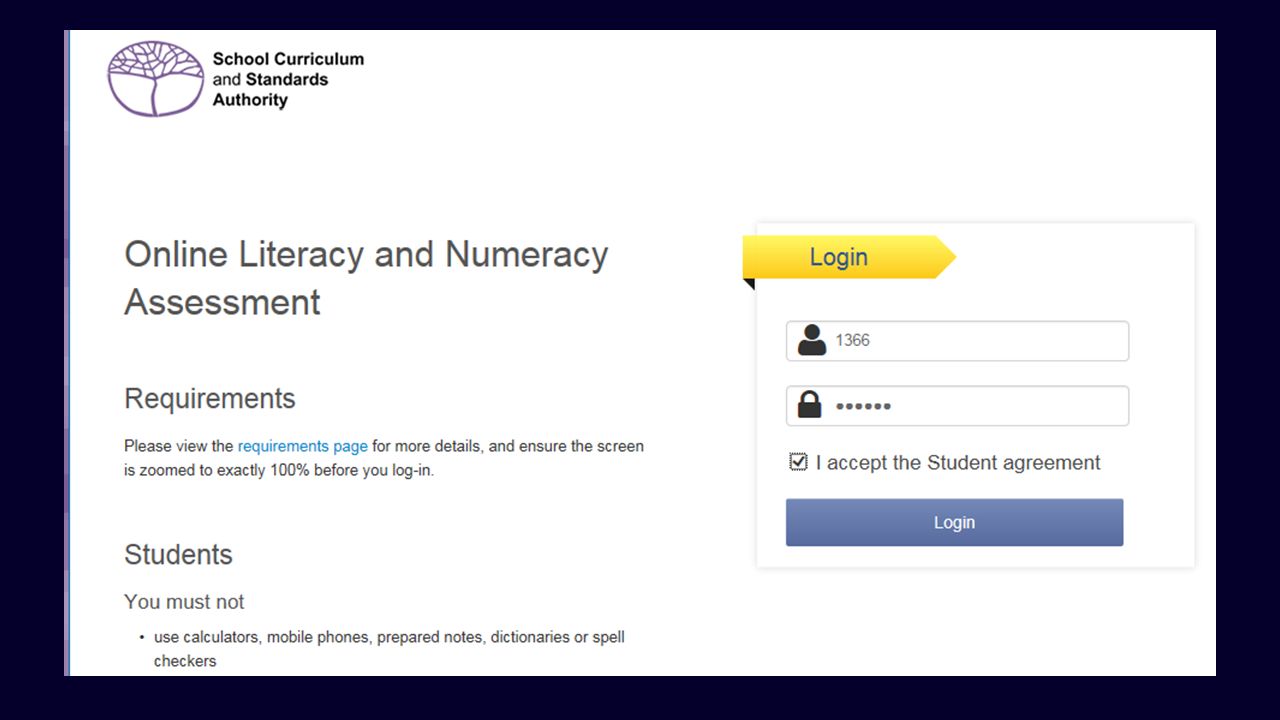Click the 1366 username text
Viewport: 1280px width, 720px height.
point(852,340)
